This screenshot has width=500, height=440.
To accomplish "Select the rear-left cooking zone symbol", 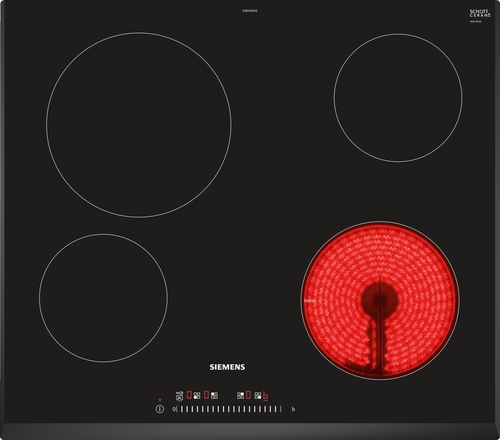I will [x=214, y=395].
